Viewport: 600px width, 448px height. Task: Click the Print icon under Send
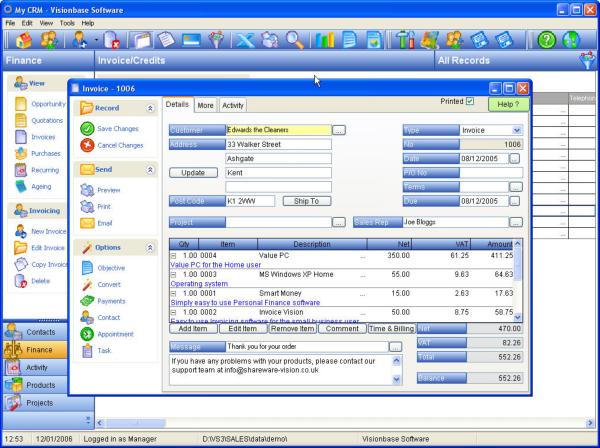point(87,207)
